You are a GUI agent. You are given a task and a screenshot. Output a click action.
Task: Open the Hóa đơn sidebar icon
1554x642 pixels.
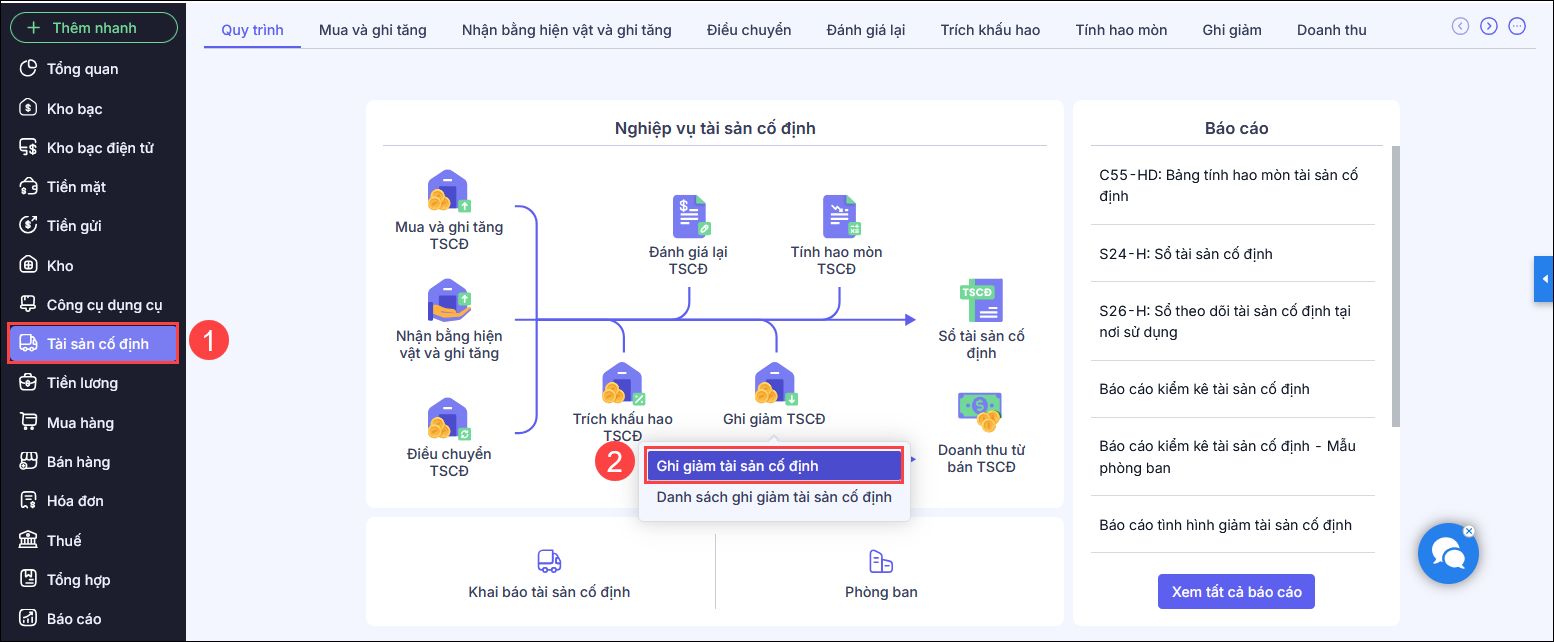[x=28, y=501]
